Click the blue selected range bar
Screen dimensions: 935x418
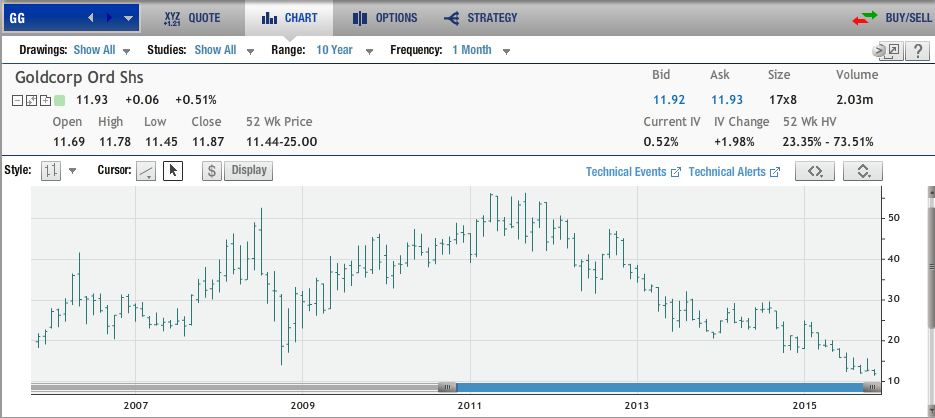pyautogui.click(x=660, y=387)
